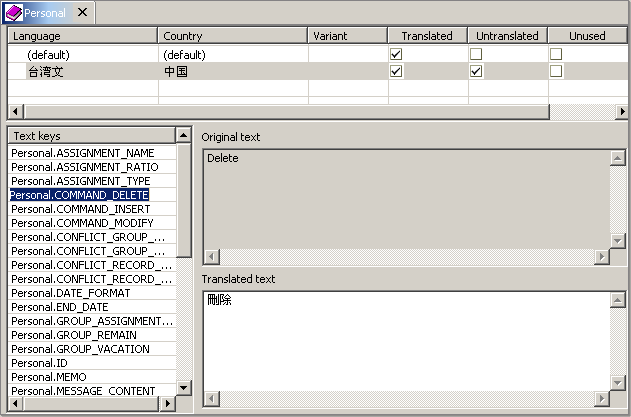This screenshot has width=631, height=417.
Task: Close the Personal tab
Action: click(x=82, y=13)
